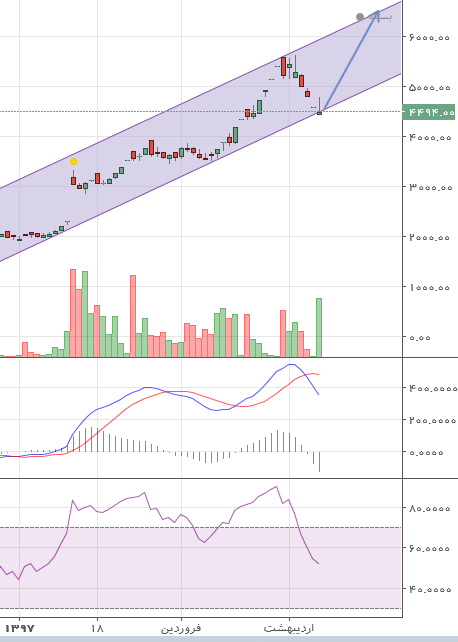458x642 pixels.
Task: Select the yellow event marker dot
Action: click(73, 161)
